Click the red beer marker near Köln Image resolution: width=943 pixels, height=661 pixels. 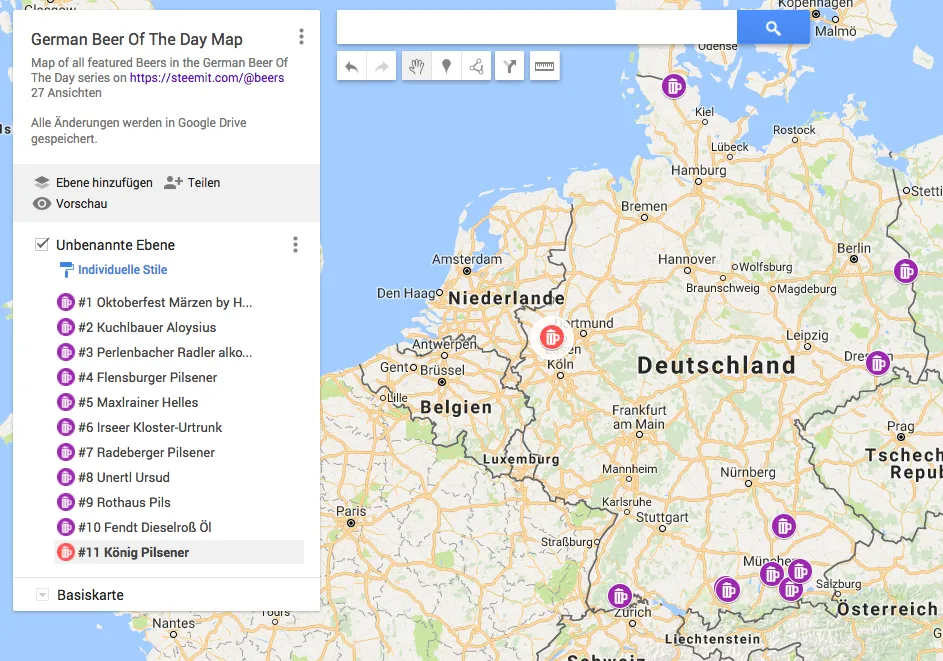pyautogui.click(x=551, y=337)
